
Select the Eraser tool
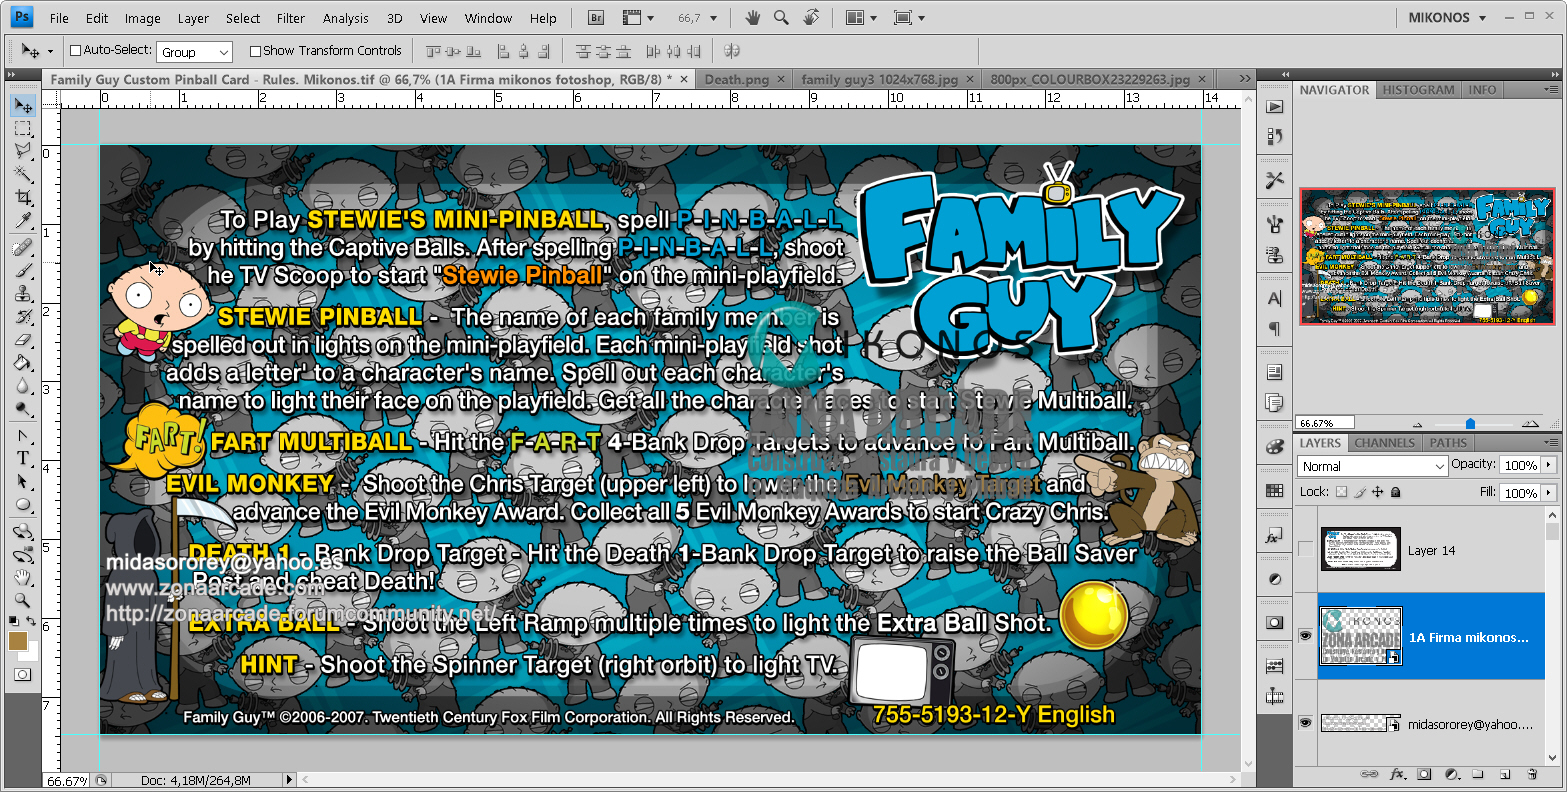click(x=23, y=340)
